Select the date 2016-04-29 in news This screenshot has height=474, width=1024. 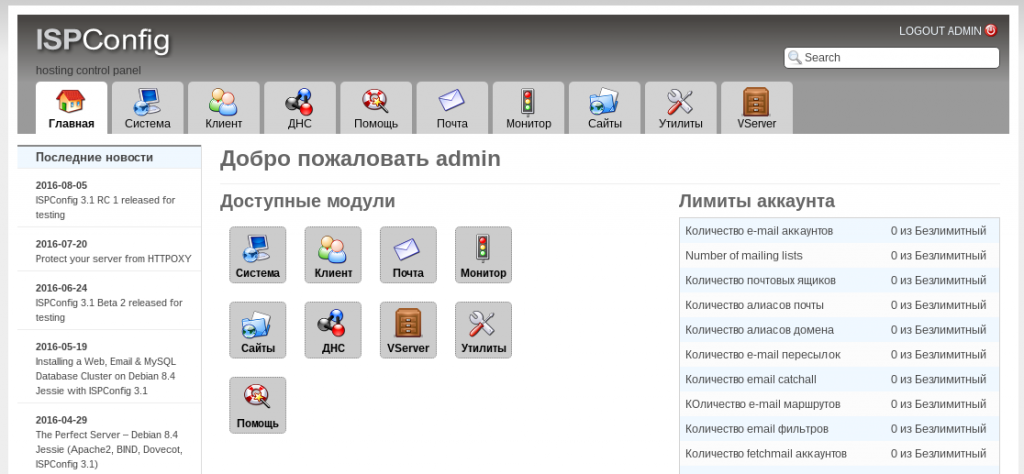point(61,420)
